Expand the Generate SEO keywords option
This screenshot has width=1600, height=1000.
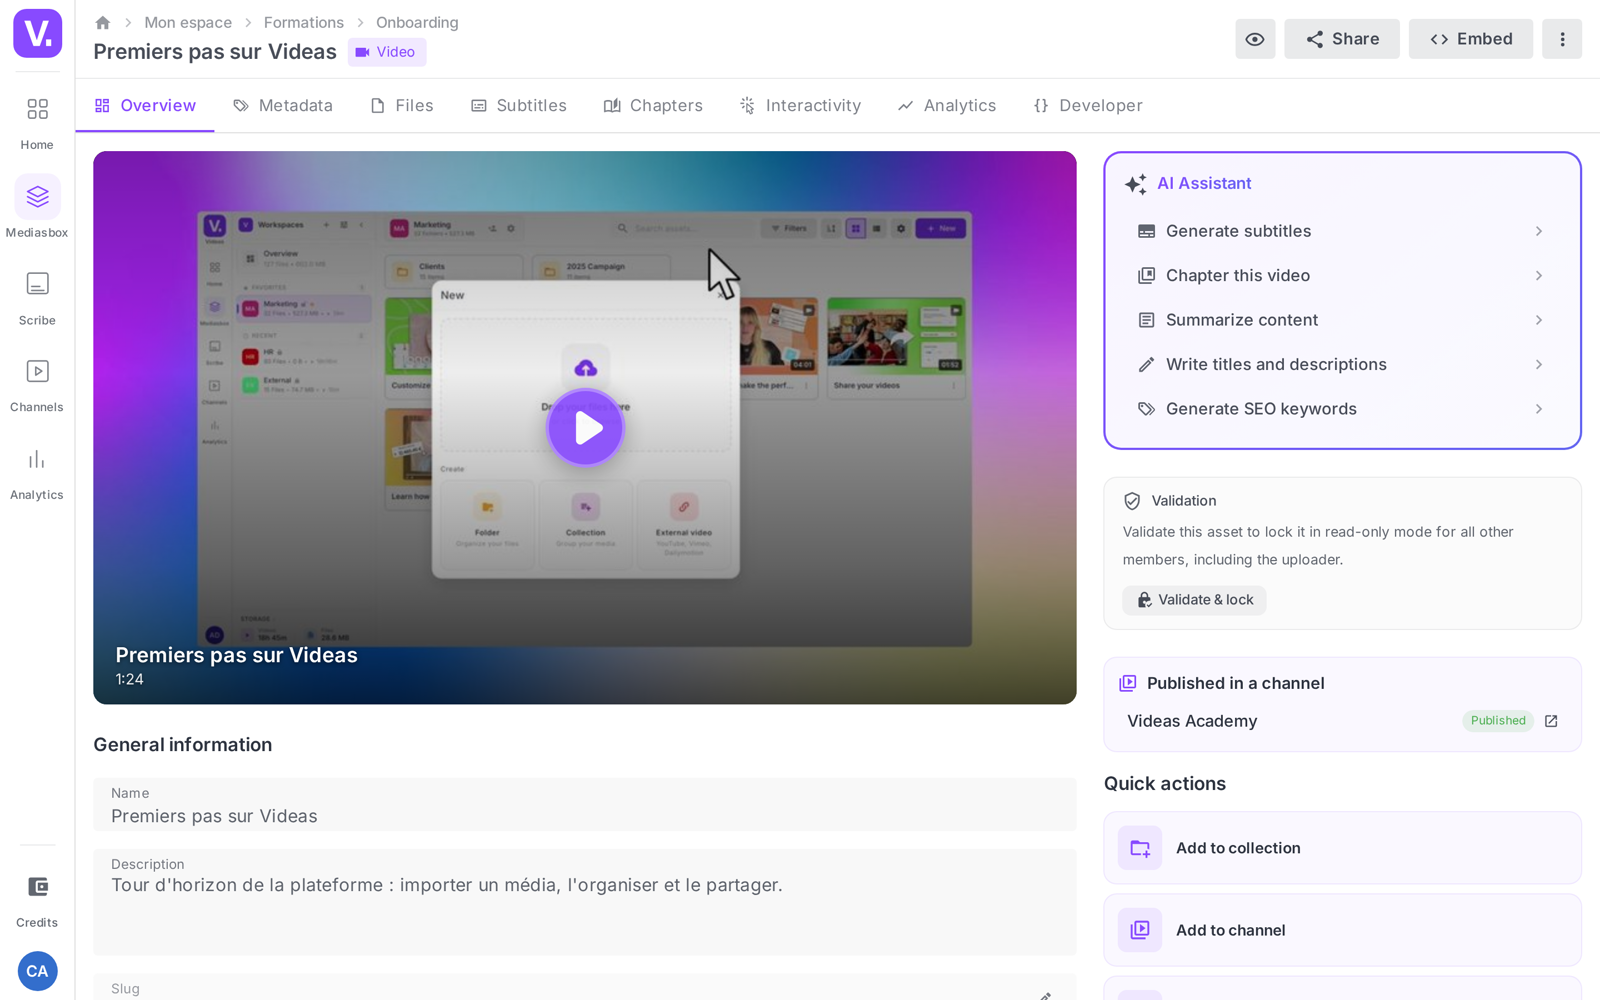click(1539, 409)
